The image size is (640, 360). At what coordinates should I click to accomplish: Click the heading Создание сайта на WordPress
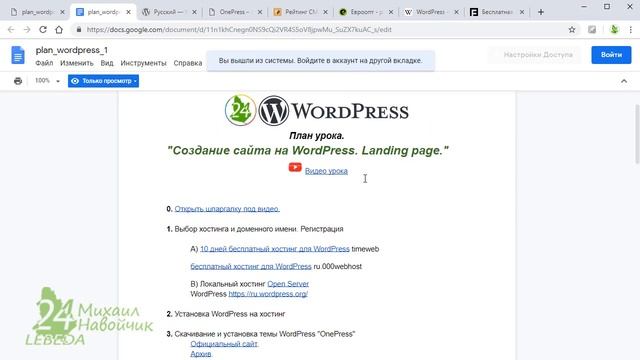308,150
